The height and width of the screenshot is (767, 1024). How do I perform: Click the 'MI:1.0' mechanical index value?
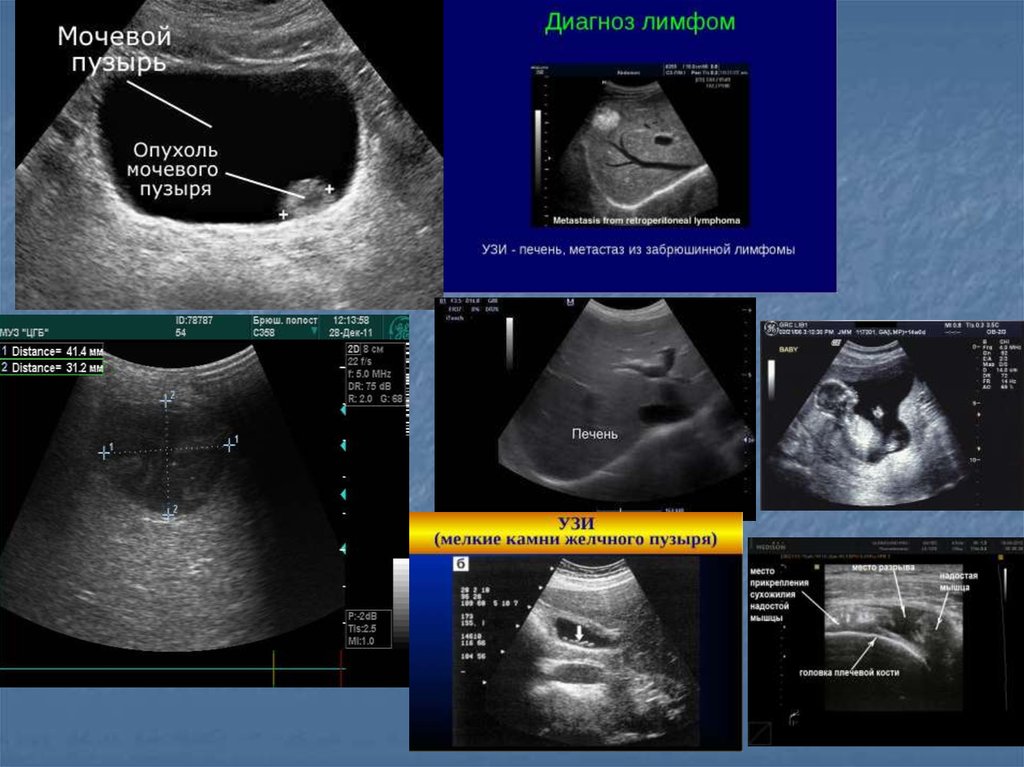click(x=361, y=641)
